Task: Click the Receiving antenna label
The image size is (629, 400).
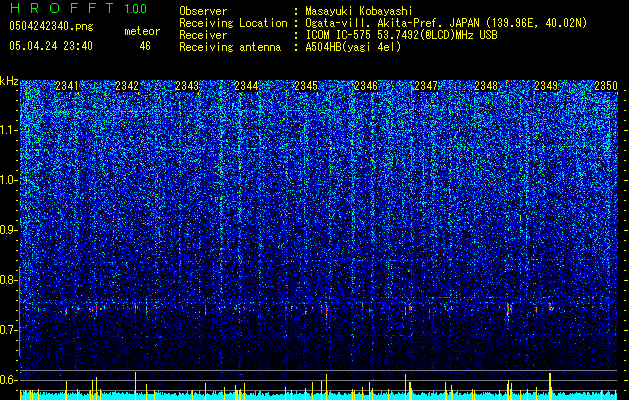Action: coord(230,47)
